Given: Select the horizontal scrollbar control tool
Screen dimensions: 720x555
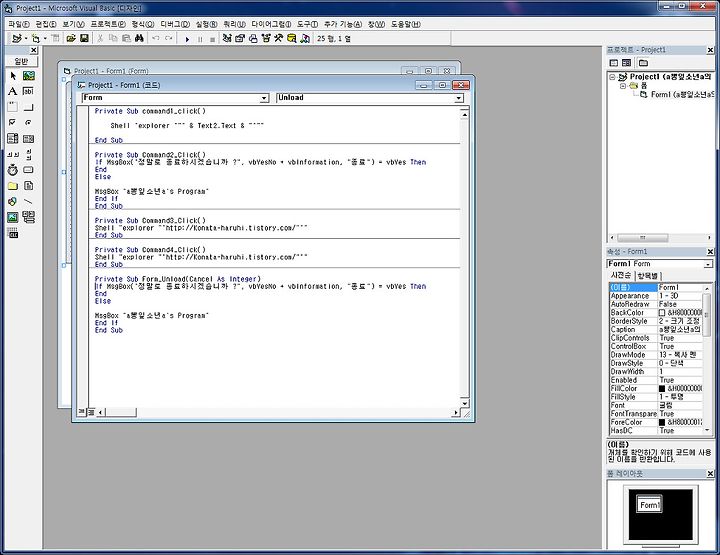Looking at the screenshot, I should pos(13,154).
